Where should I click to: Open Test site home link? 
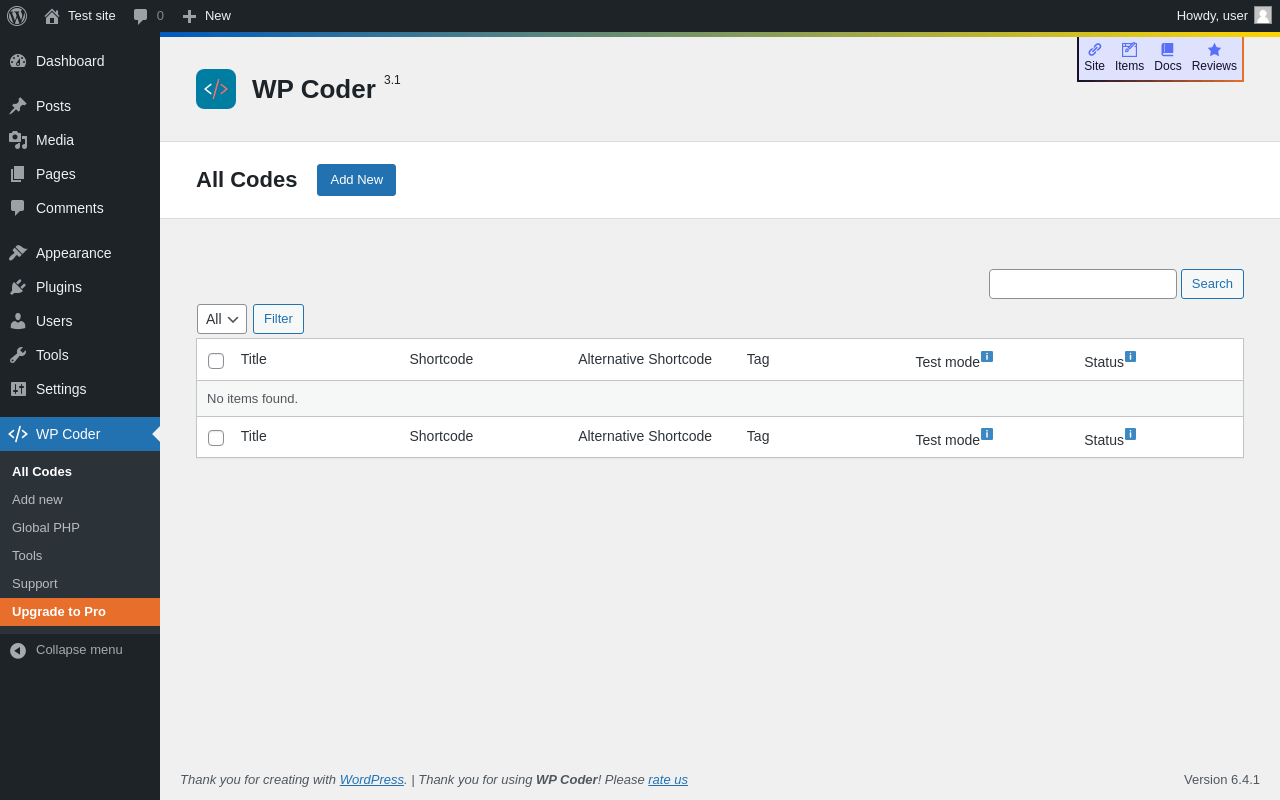pyautogui.click(x=80, y=16)
